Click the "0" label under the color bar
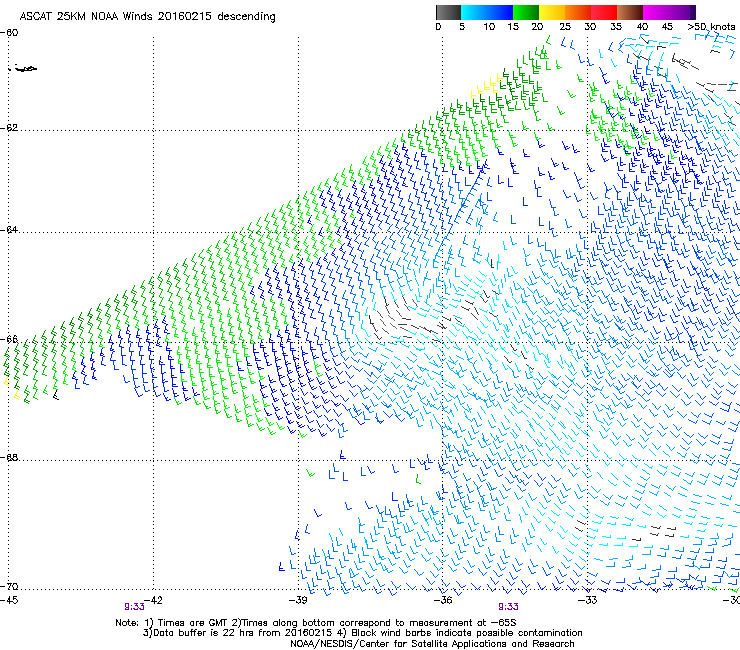The height and width of the screenshot is (650, 740). [438, 27]
